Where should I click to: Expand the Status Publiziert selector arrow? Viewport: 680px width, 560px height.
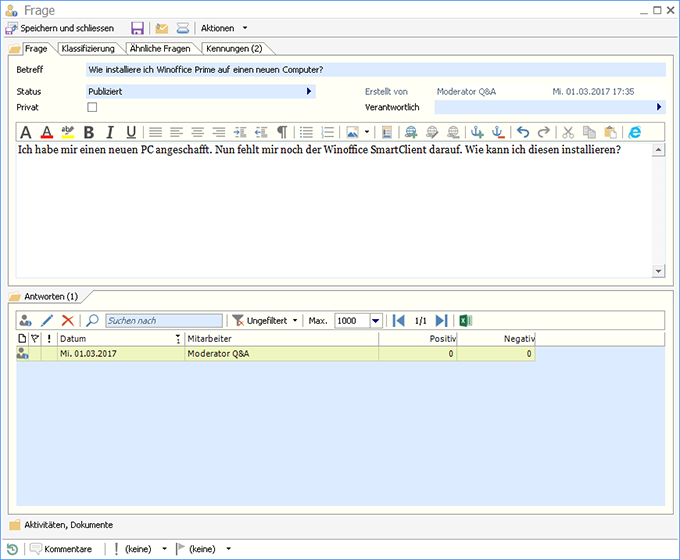[x=309, y=92]
